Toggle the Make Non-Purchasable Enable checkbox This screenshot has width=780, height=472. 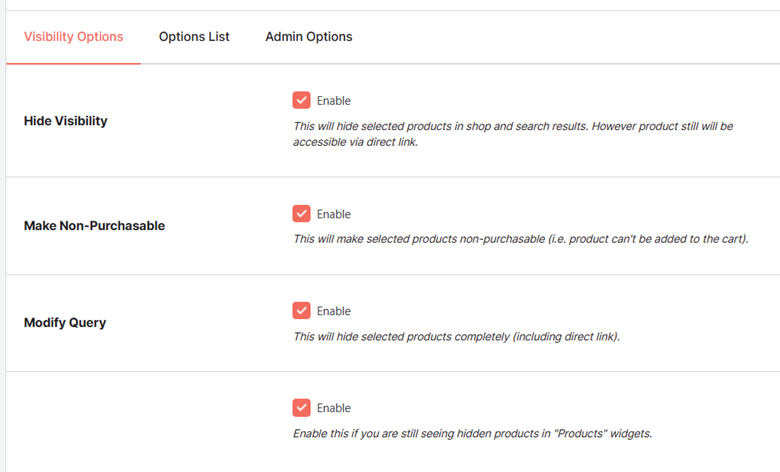(x=301, y=213)
